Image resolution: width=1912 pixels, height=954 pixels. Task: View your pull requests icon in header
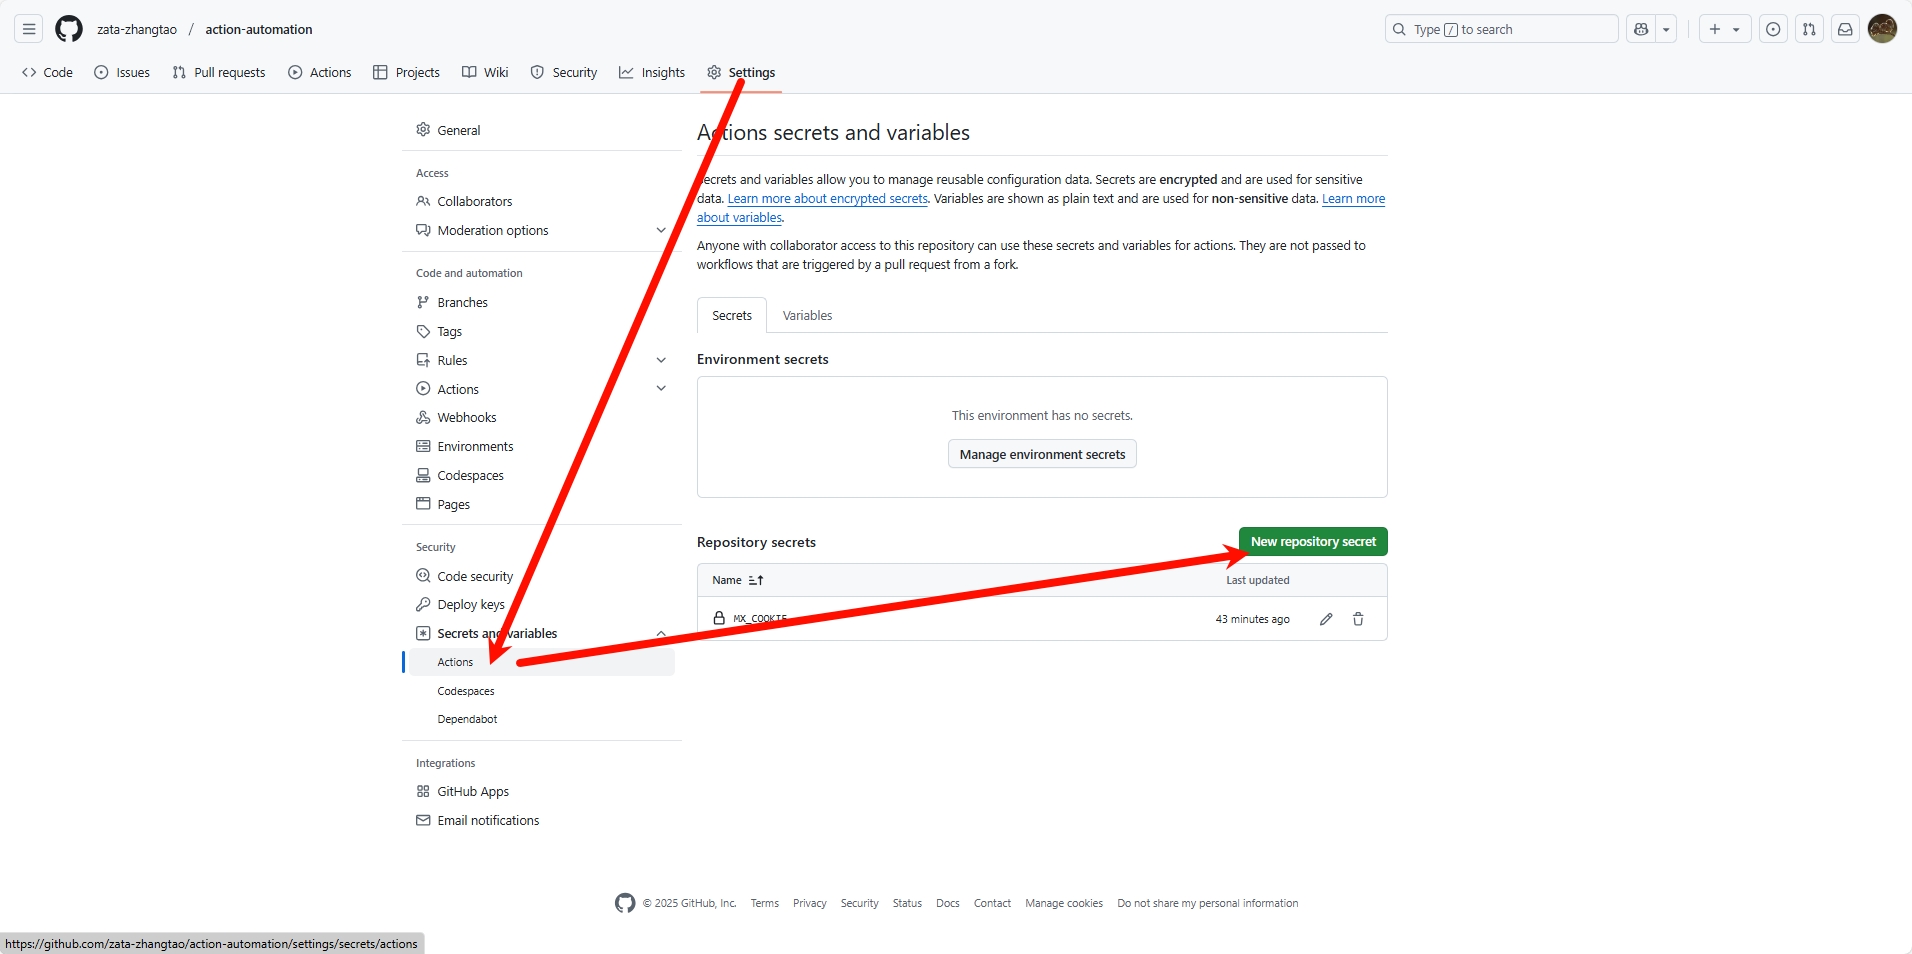click(1809, 29)
